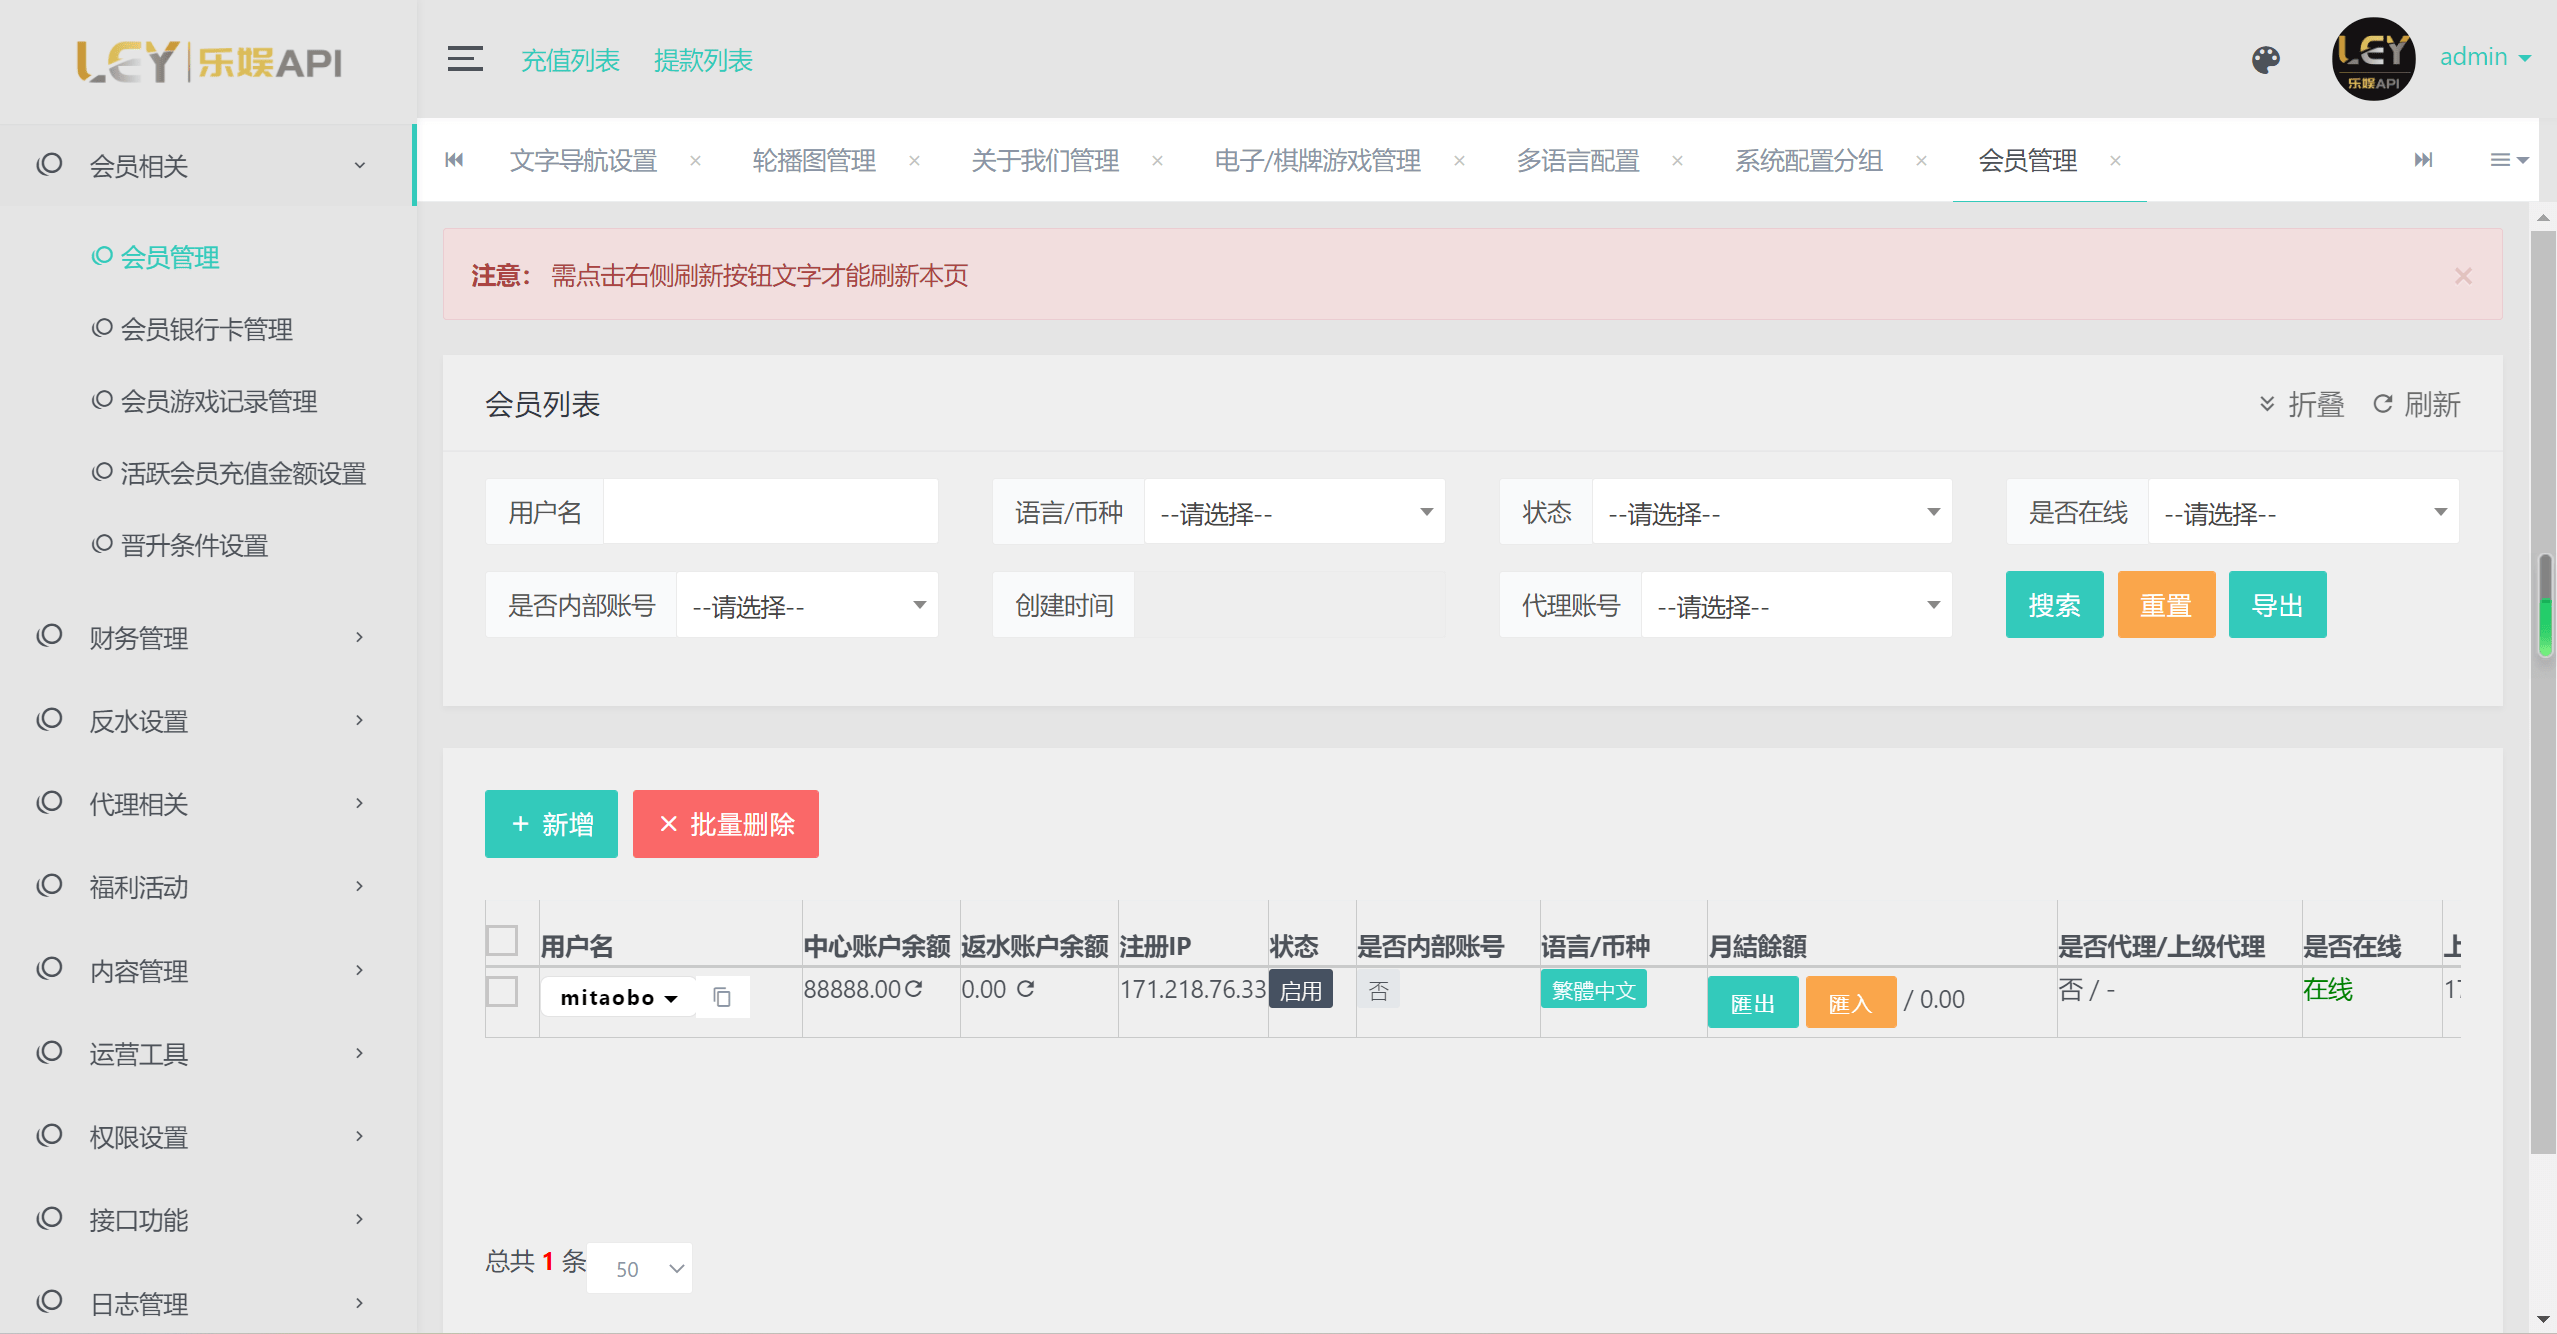Click the 搜索 search button
This screenshot has height=1334, width=2557.
pyautogui.click(x=2054, y=605)
